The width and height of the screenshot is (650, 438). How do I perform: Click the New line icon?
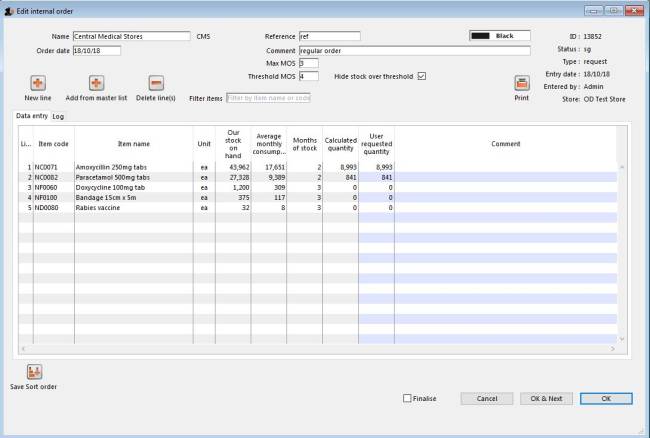tap(38, 84)
